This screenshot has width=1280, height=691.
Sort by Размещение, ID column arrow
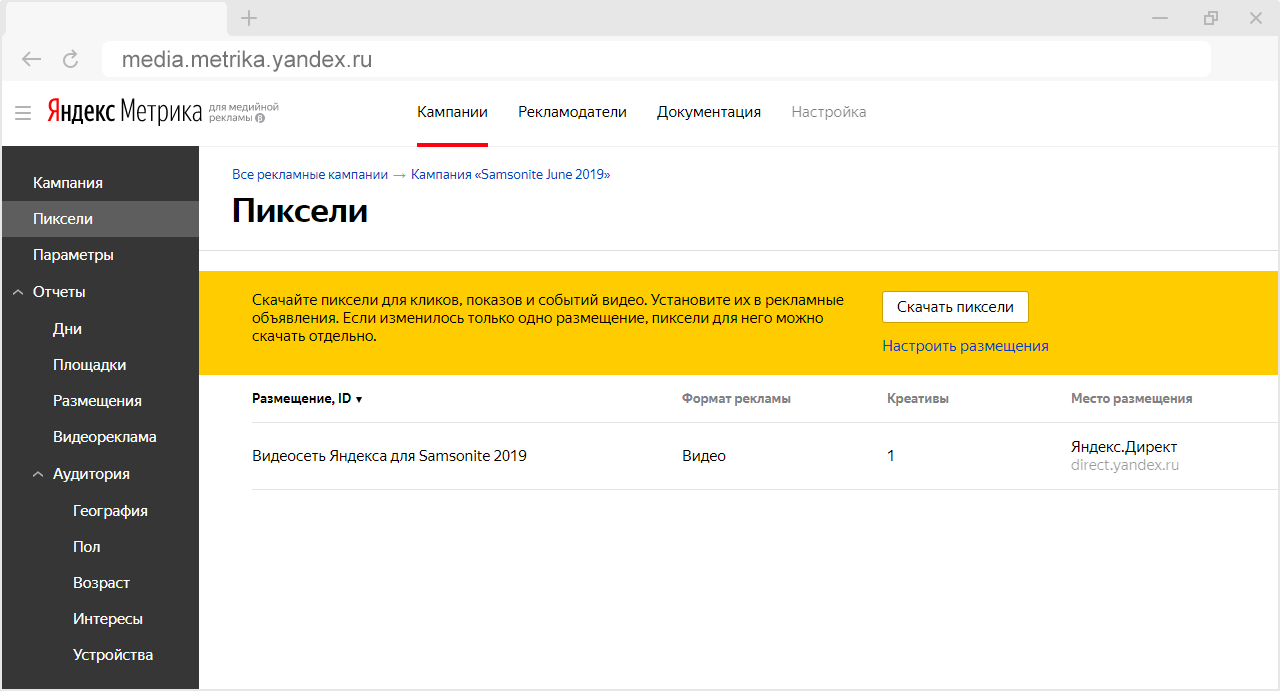click(x=359, y=399)
